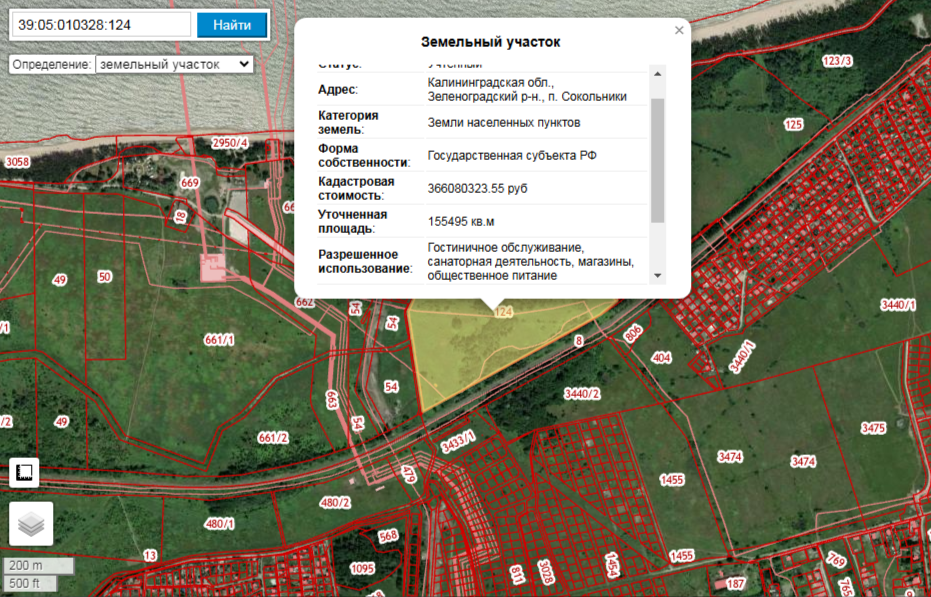Click the cadastral number input field
Image resolution: width=931 pixels, height=597 pixels.
[101, 25]
